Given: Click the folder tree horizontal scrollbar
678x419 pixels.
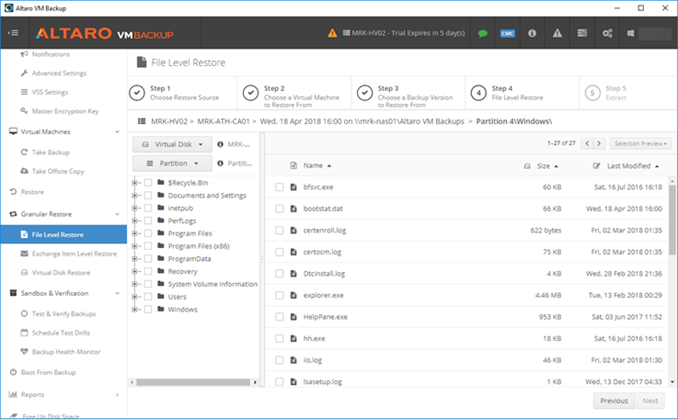Looking at the screenshot, I should [193, 382].
